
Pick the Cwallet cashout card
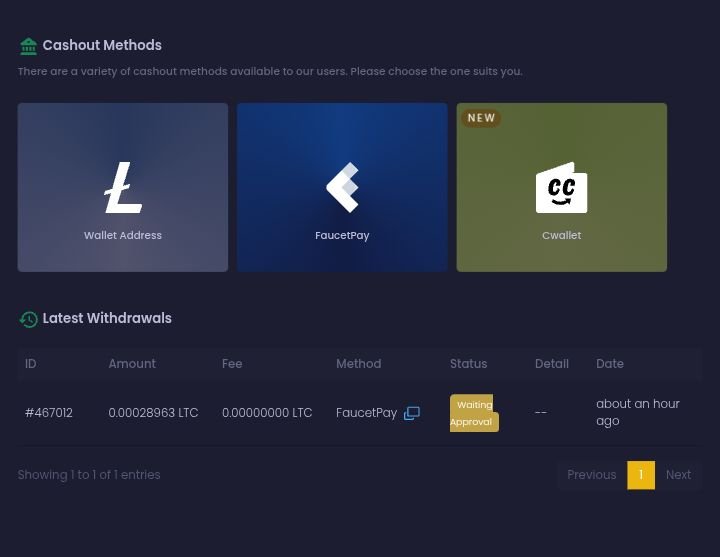(x=562, y=187)
